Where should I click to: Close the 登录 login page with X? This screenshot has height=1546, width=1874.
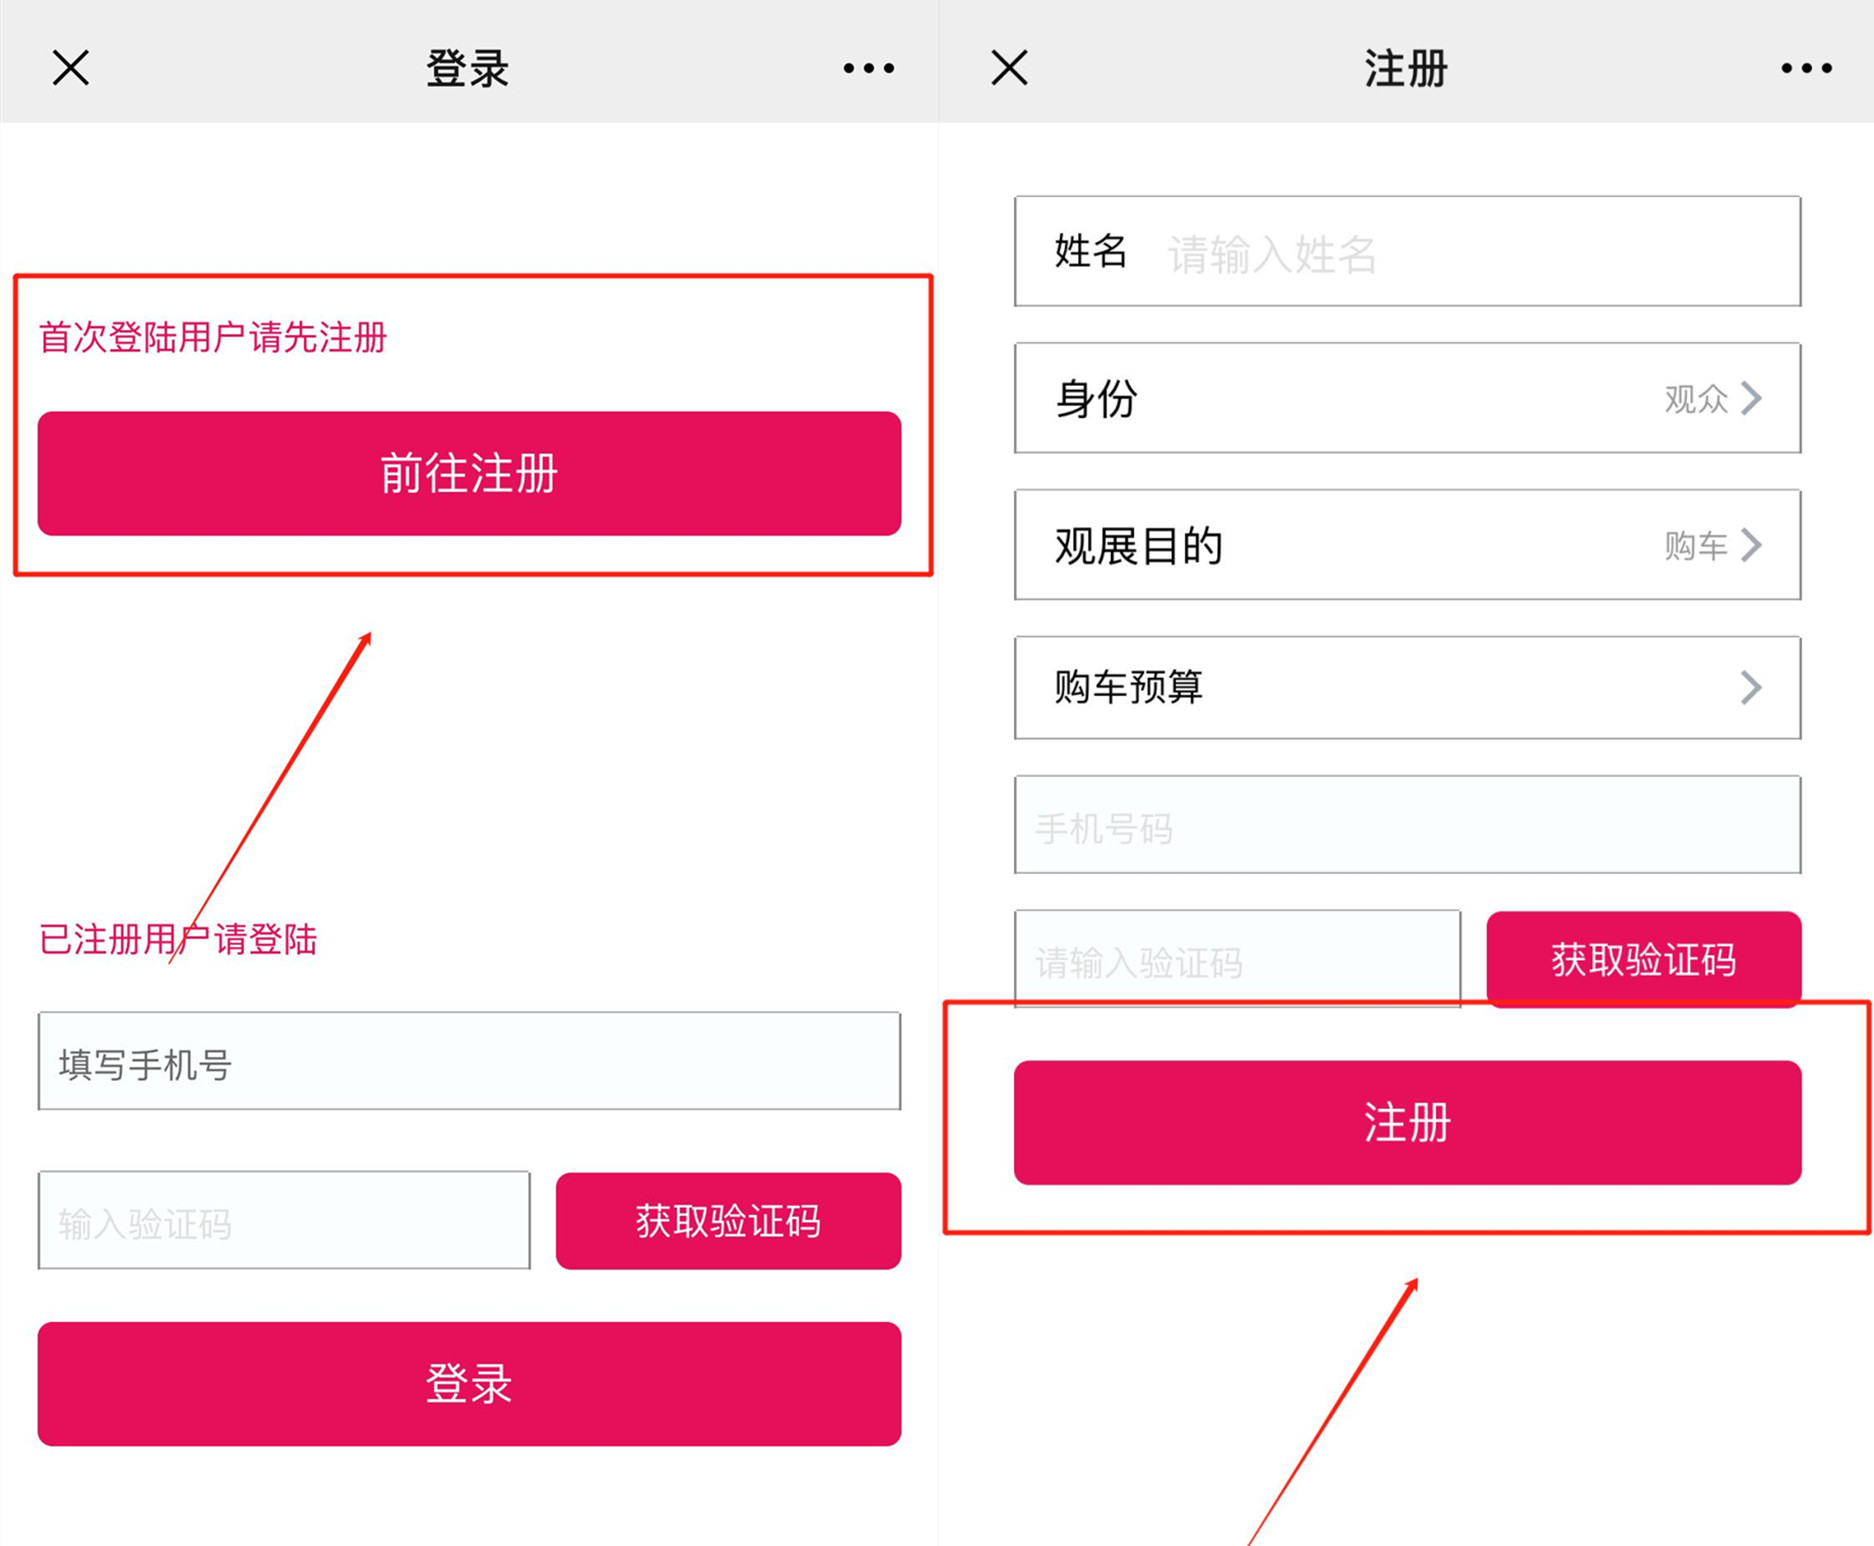[x=71, y=69]
